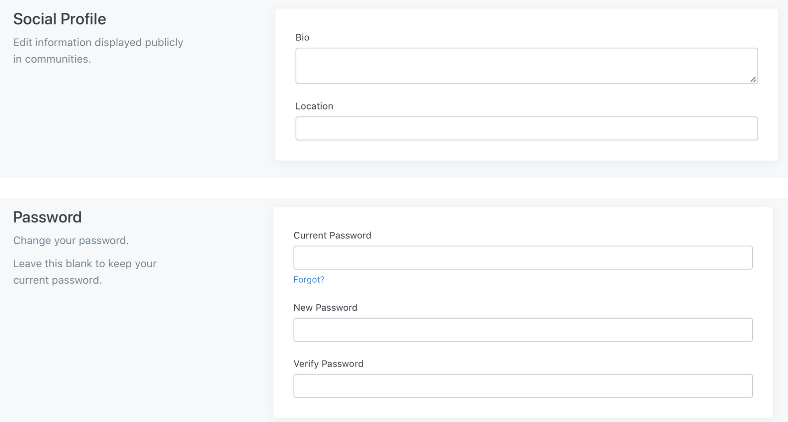This screenshot has height=422, width=788.
Task: Click the "Change your password." text
Action: [71, 241]
